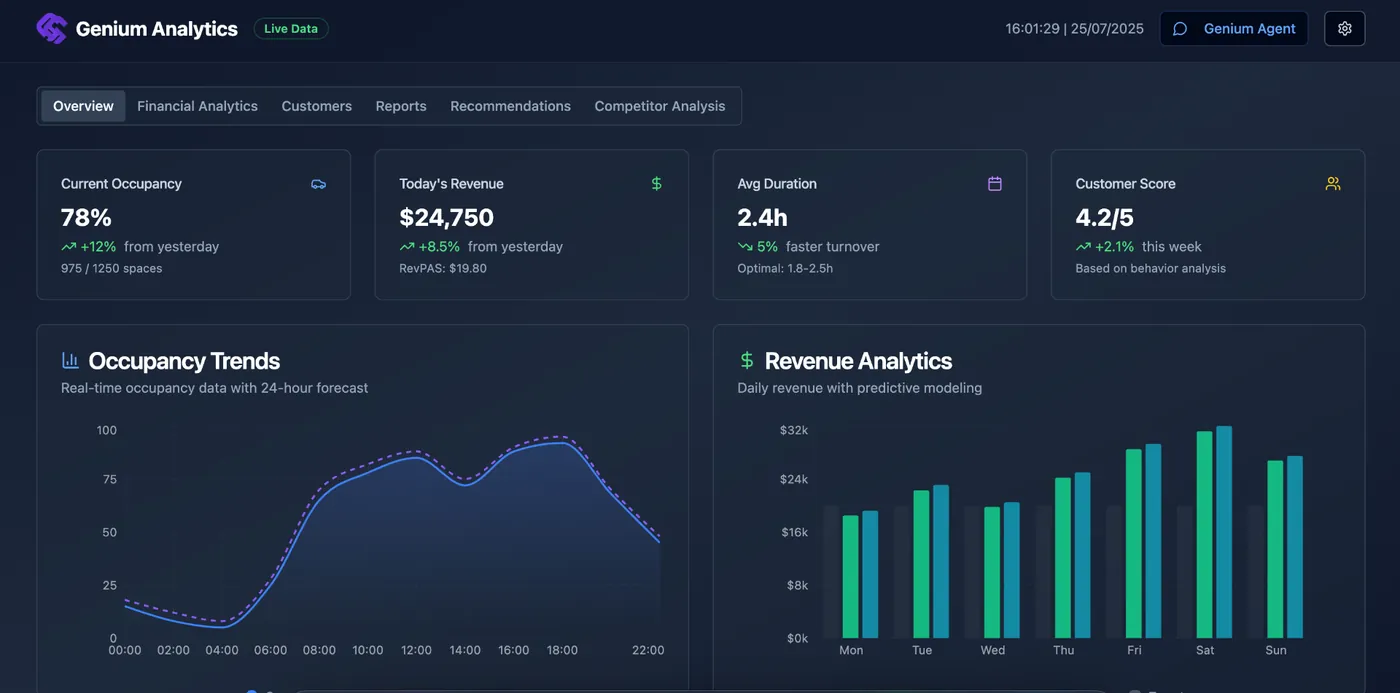Image resolution: width=1400 pixels, height=693 pixels.
Task: Click the Genium Analytics title
Action: click(x=157, y=29)
